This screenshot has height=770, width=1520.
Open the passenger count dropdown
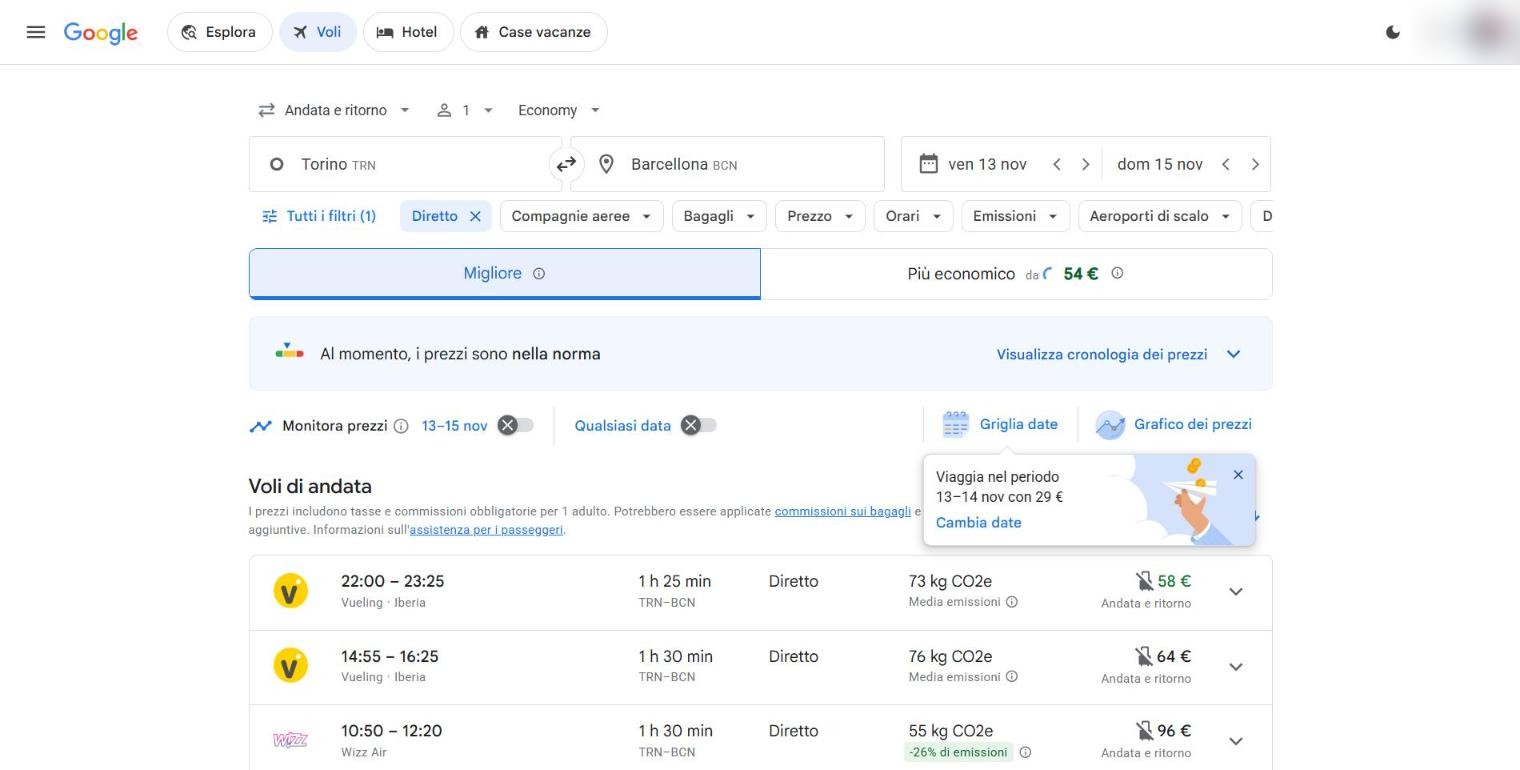click(465, 110)
